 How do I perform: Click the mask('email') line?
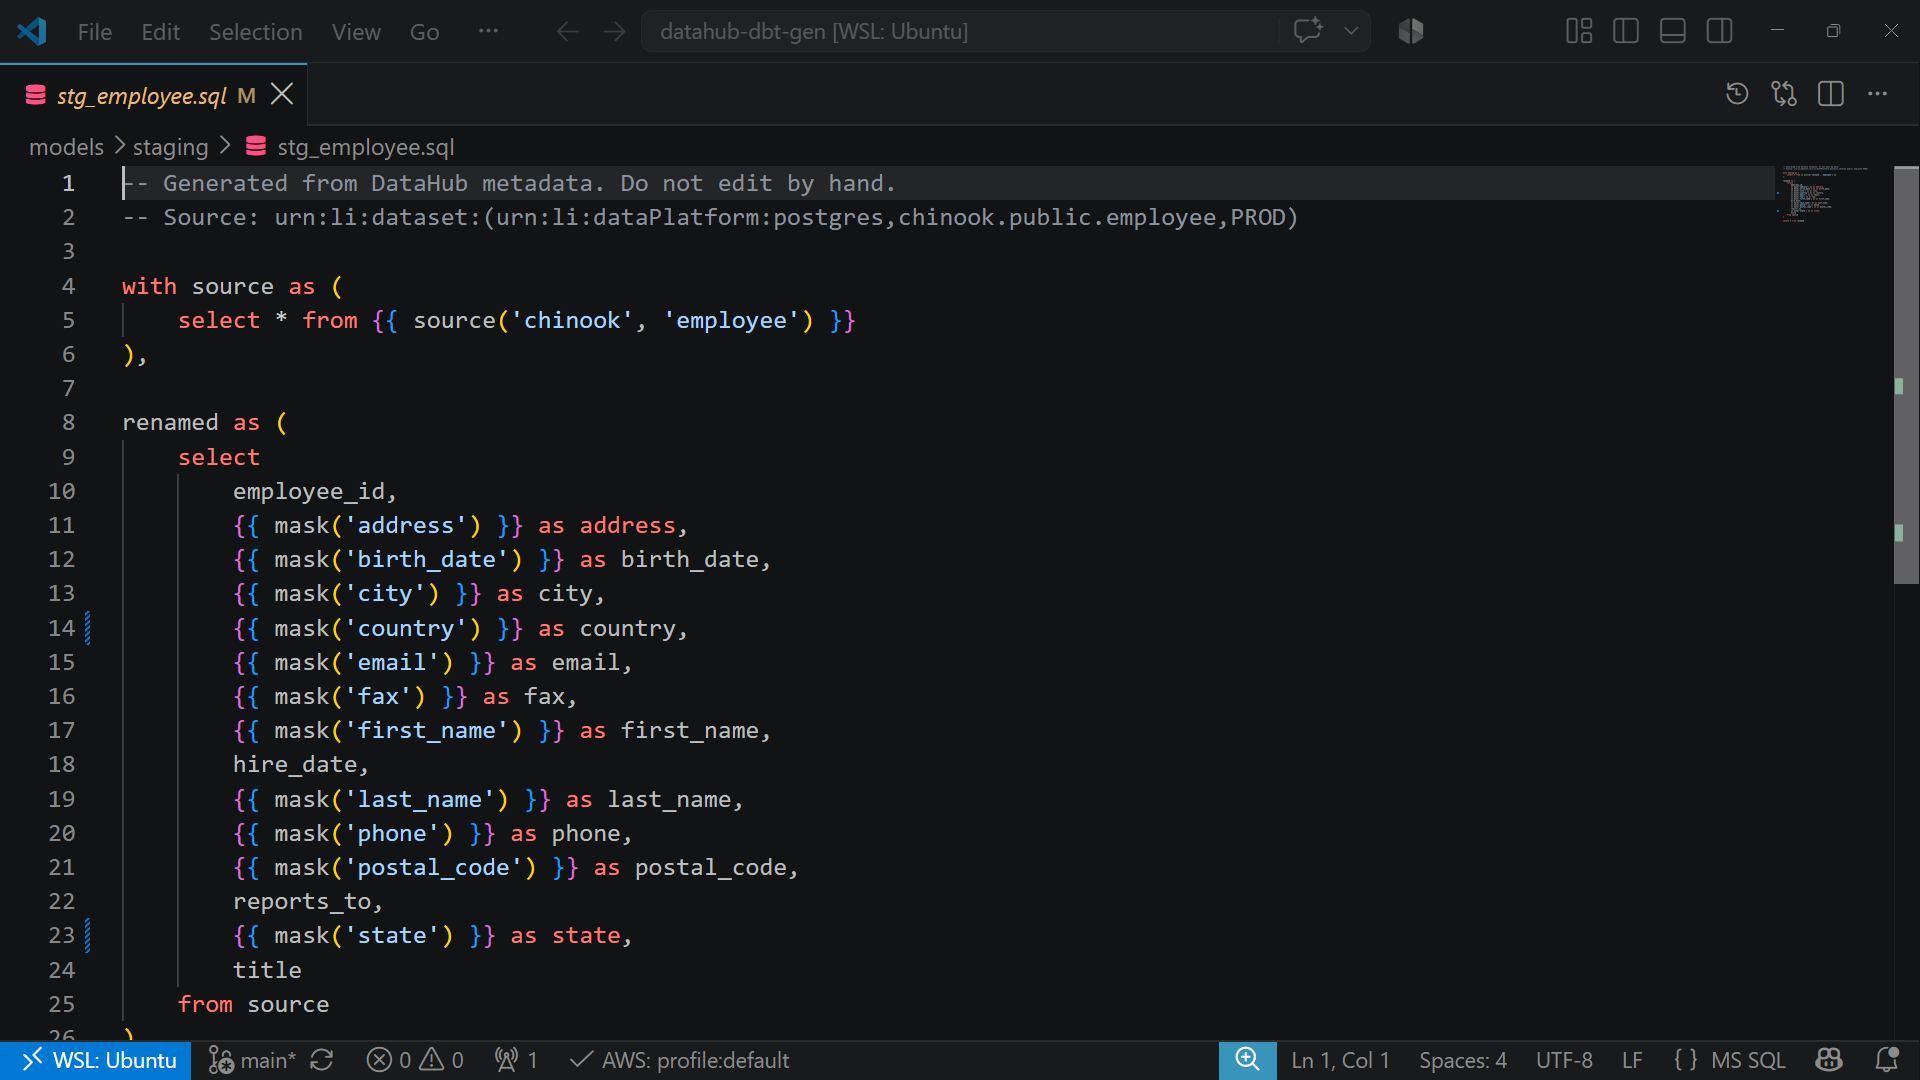pyautogui.click(x=432, y=662)
